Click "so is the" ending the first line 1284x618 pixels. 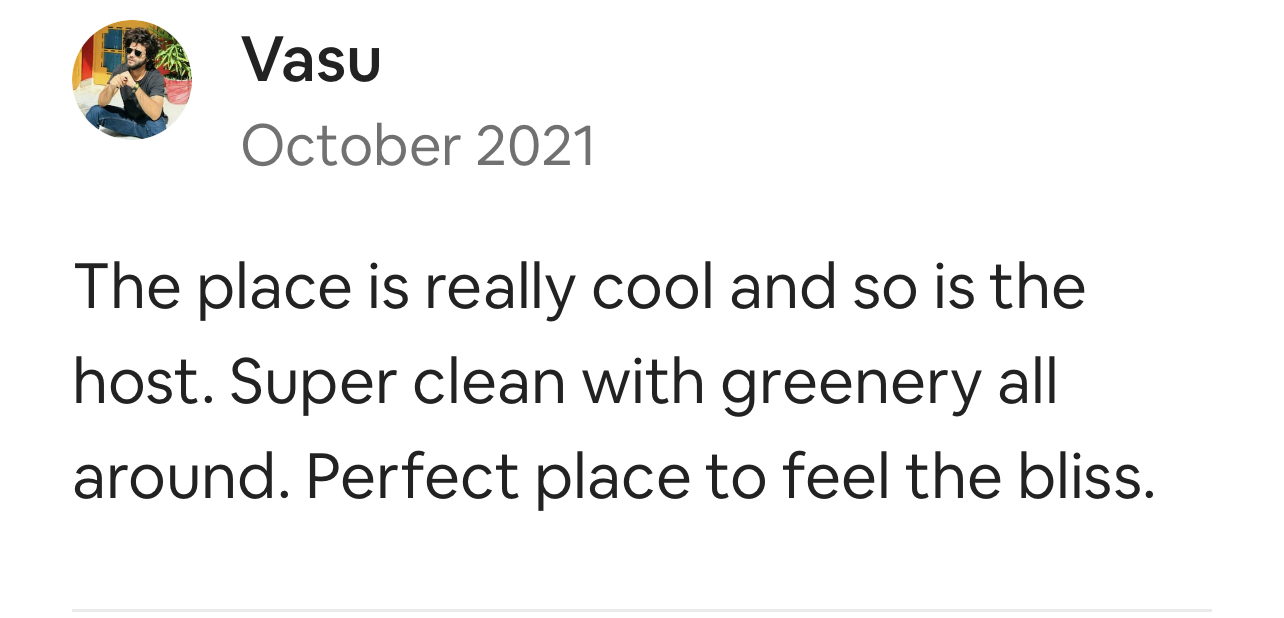(x=968, y=287)
